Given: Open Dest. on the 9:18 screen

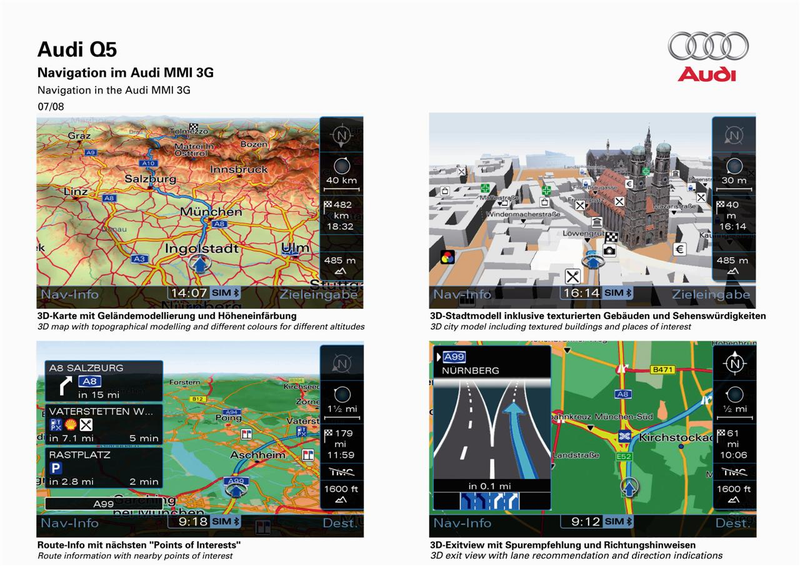Looking at the screenshot, I should coord(341,523).
